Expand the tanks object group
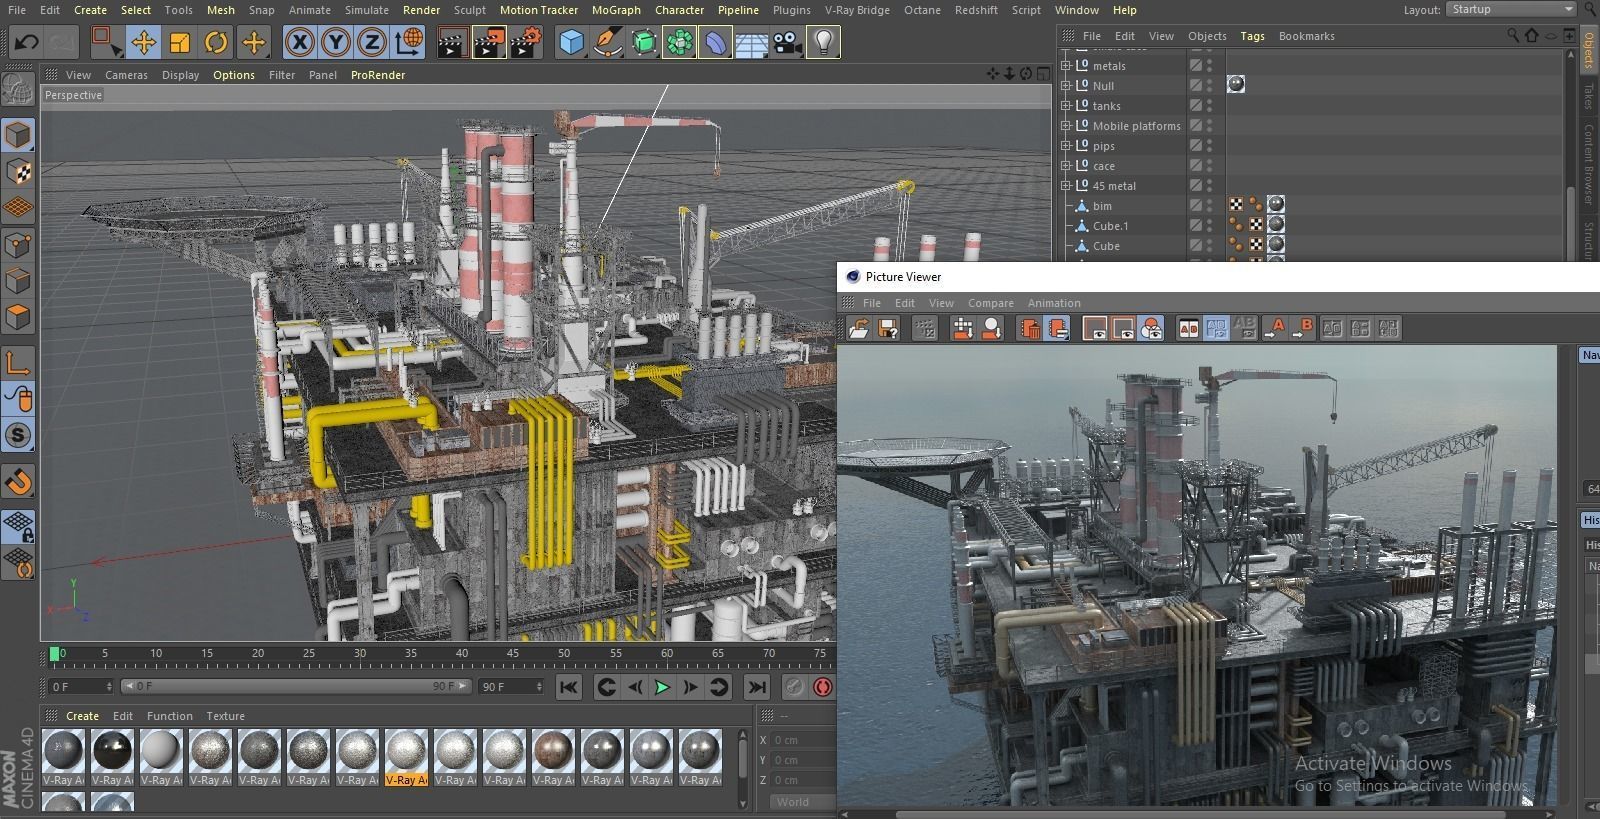This screenshot has width=1600, height=819. [1066, 106]
